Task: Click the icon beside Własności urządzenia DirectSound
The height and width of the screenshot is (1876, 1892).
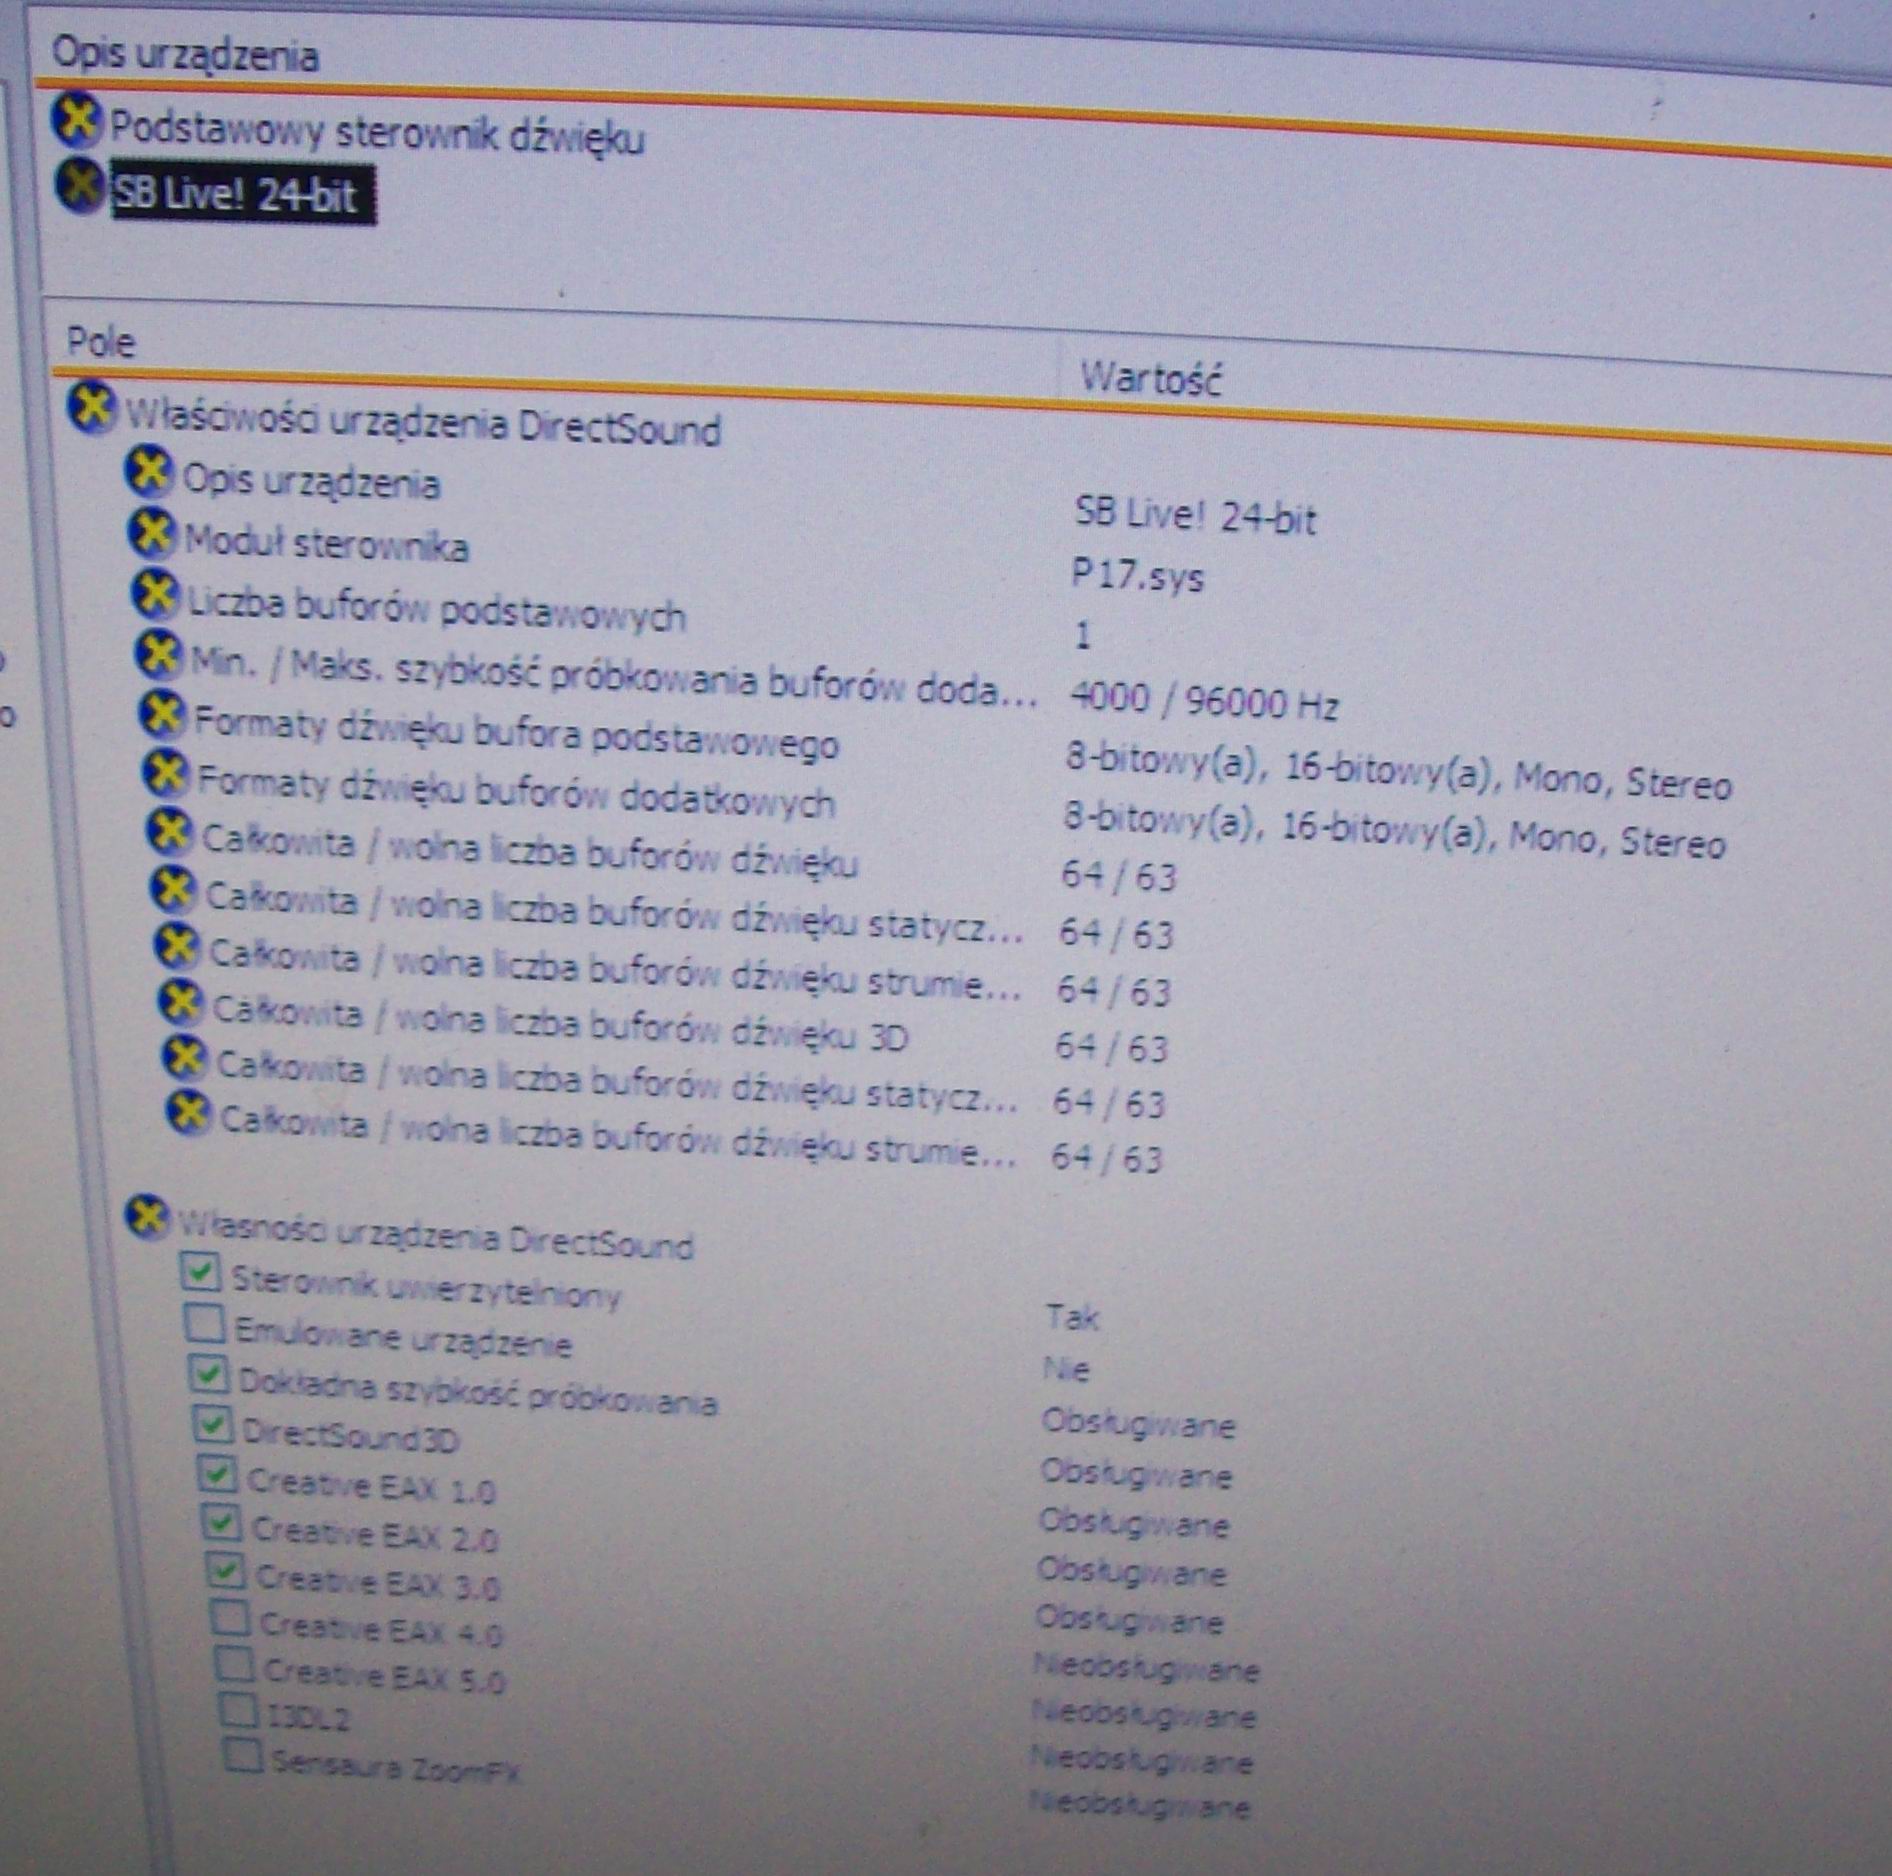Action: click(147, 1217)
